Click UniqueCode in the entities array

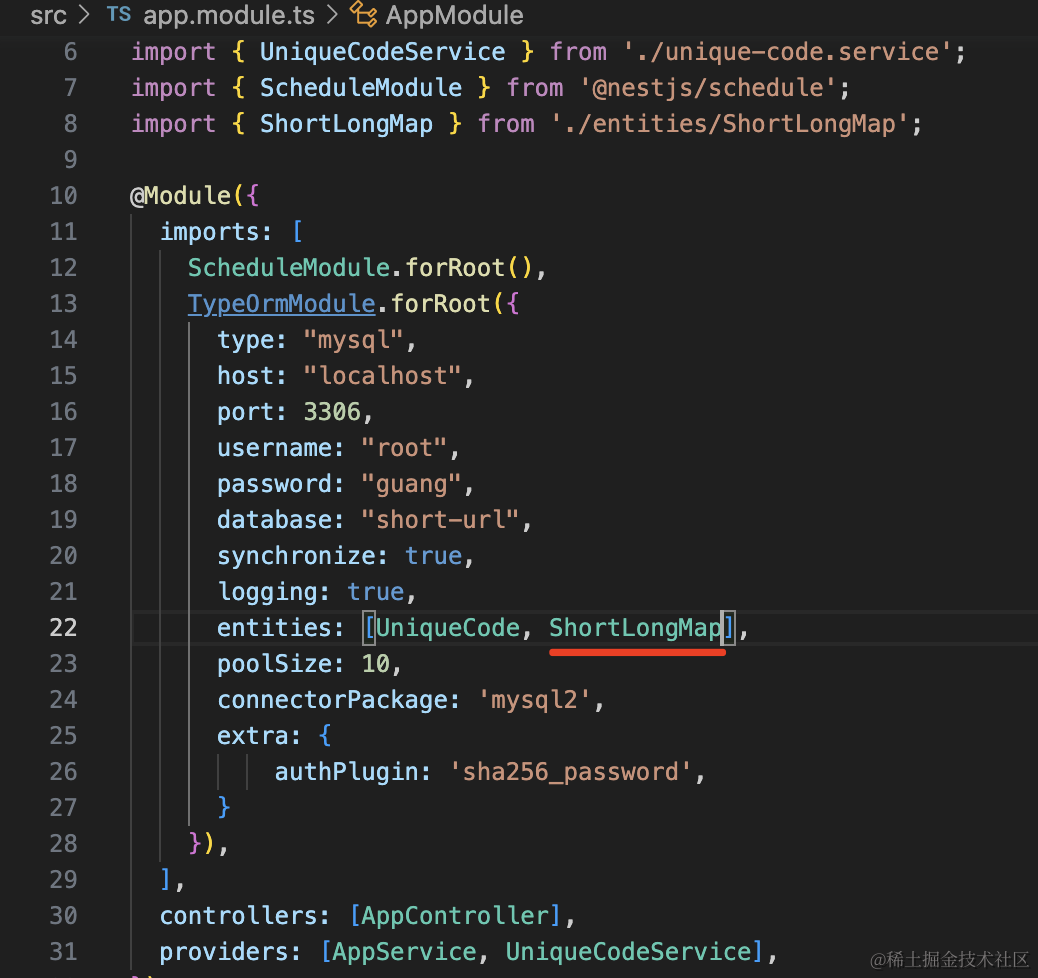(x=448, y=628)
